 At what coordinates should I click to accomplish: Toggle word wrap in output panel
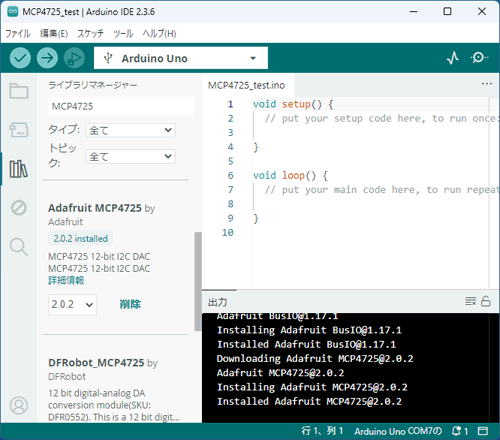tap(471, 301)
